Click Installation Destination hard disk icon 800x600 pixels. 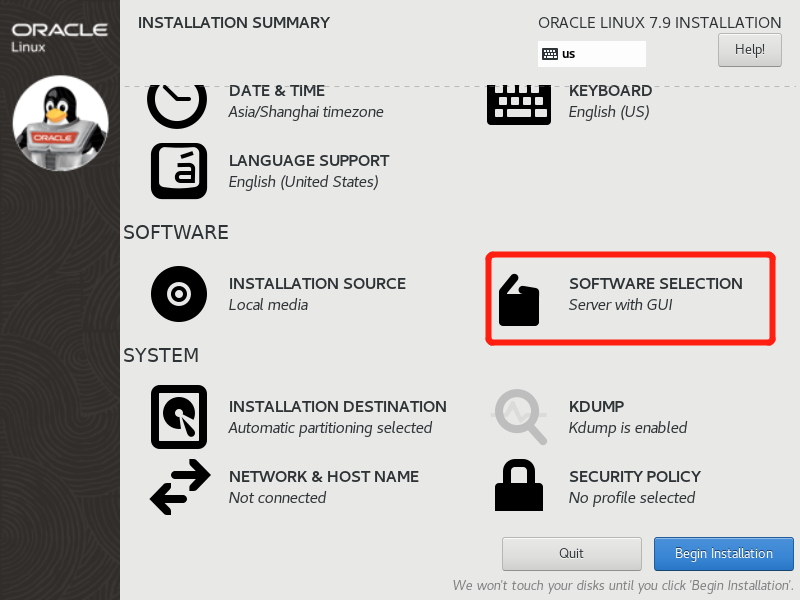[179, 417]
